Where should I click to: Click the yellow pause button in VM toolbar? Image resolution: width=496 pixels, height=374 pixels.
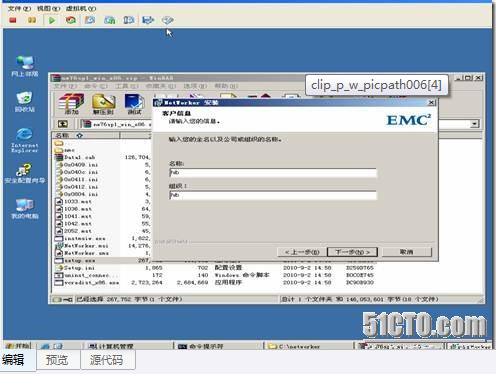coord(32,21)
